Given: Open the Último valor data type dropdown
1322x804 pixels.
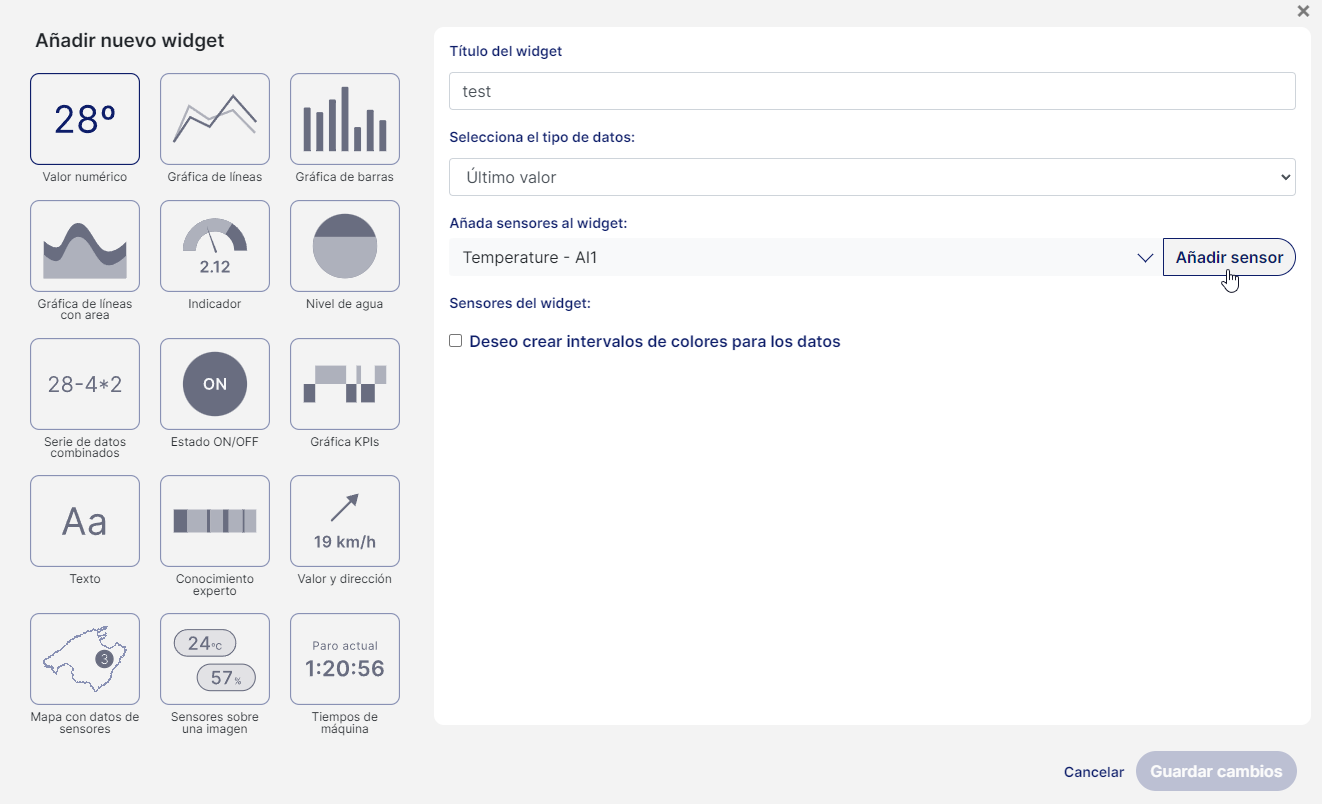Looking at the screenshot, I should pyautogui.click(x=871, y=176).
